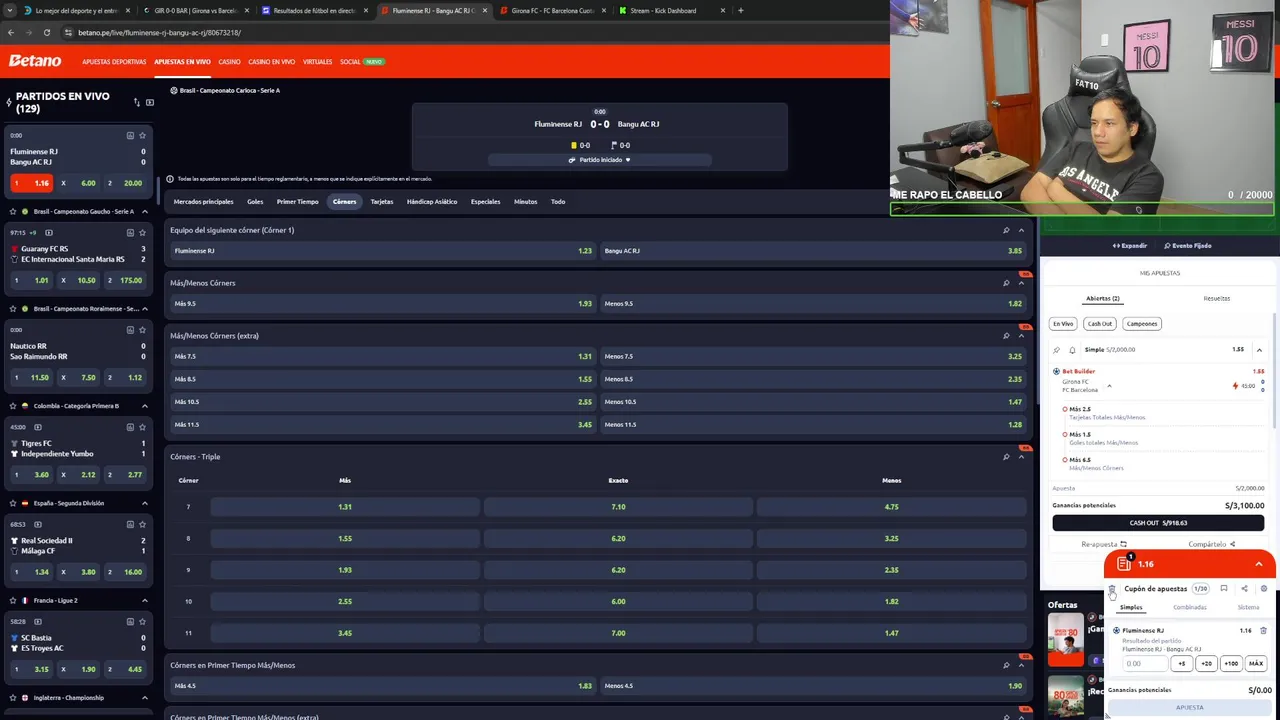Open Mercados principales tab

203,202
